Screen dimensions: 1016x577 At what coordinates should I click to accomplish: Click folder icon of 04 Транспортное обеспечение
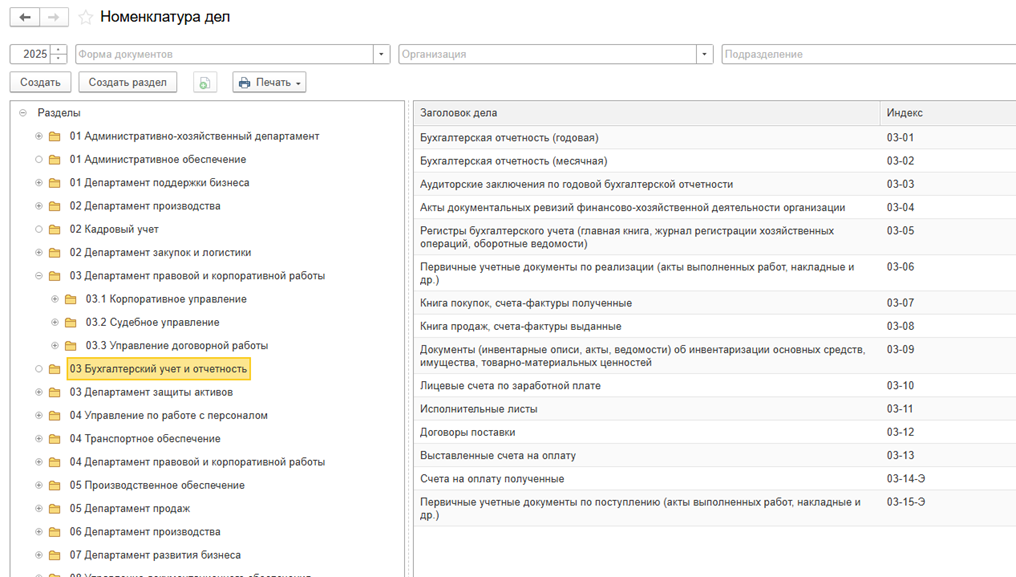[x=55, y=439]
